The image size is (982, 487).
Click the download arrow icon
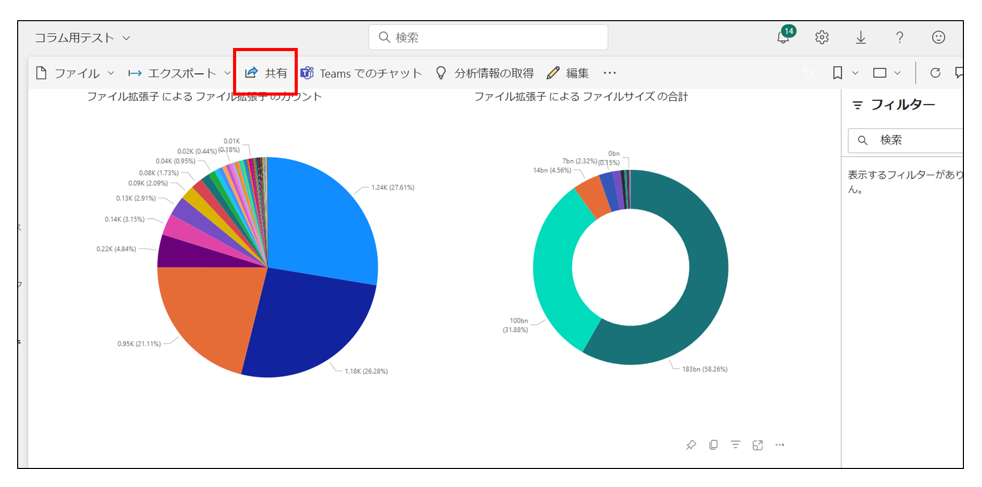click(861, 38)
